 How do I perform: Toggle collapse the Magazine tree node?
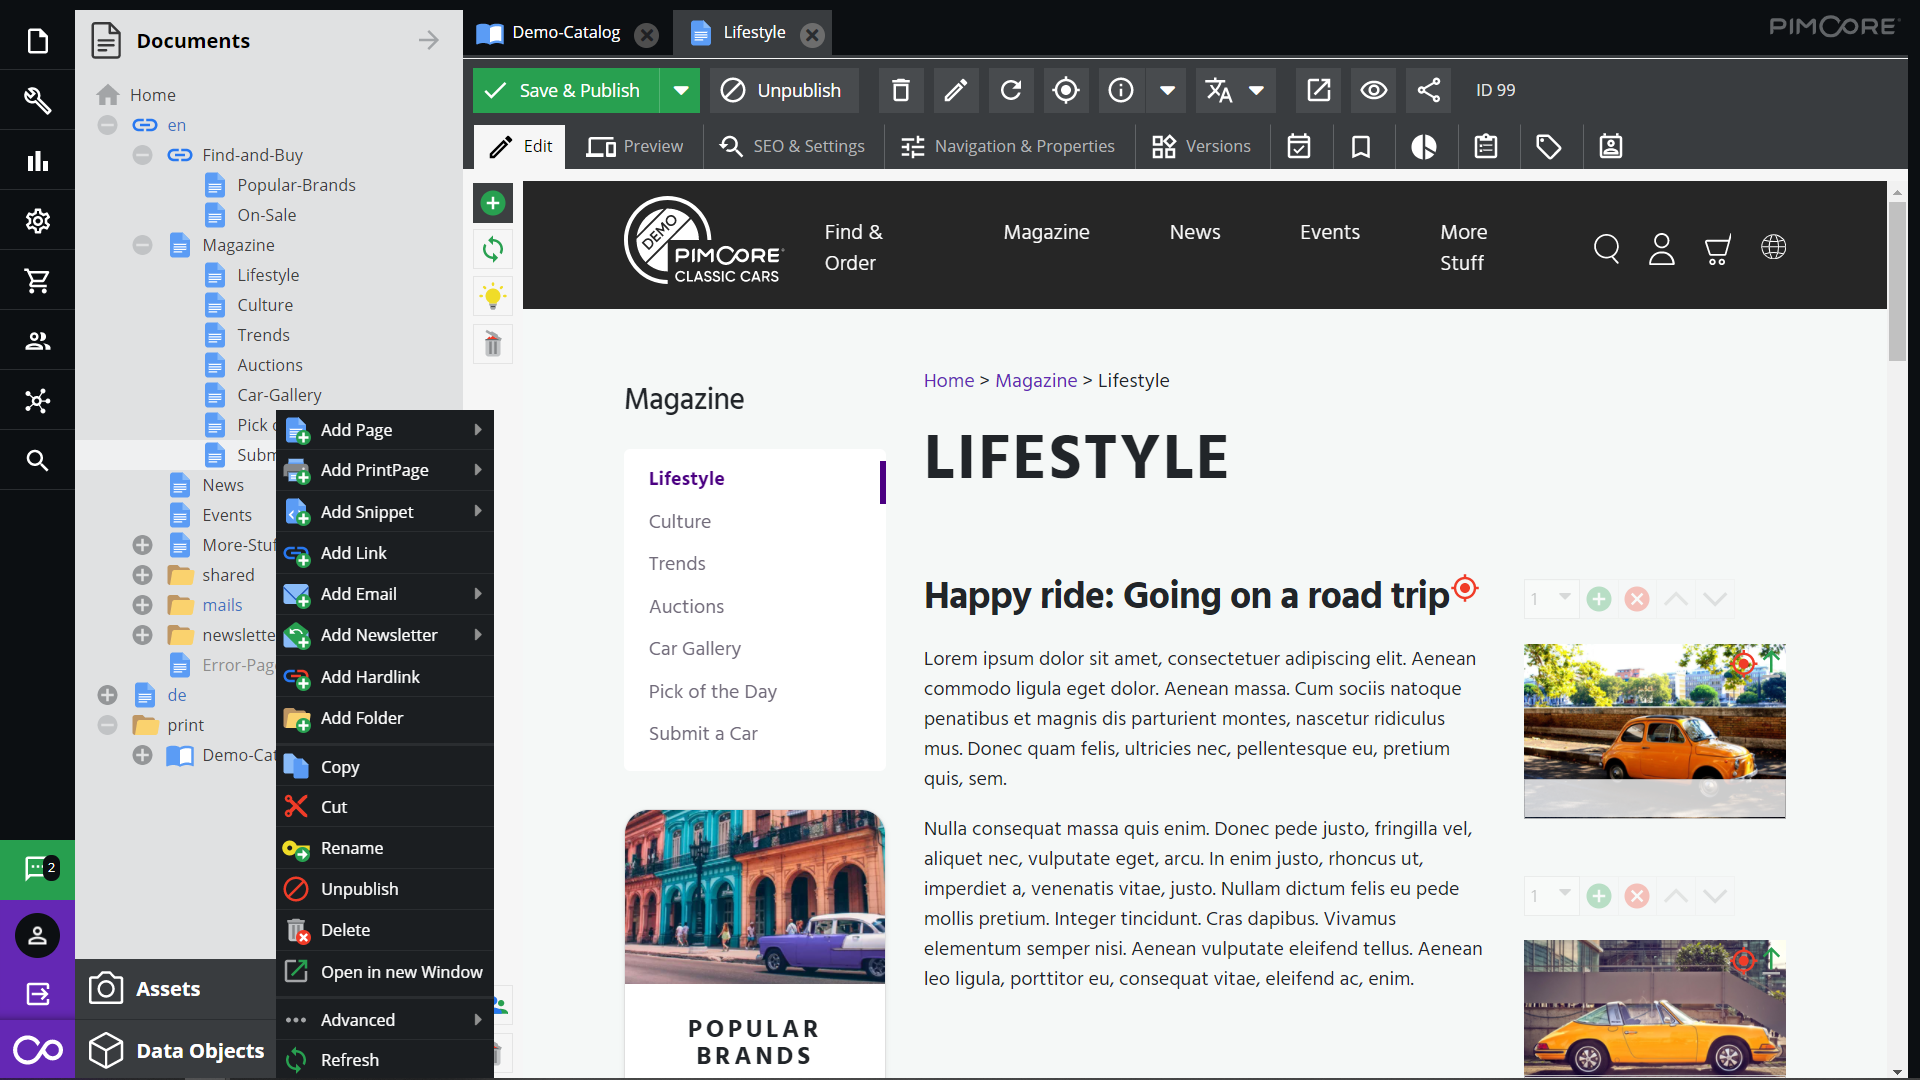pos(141,244)
